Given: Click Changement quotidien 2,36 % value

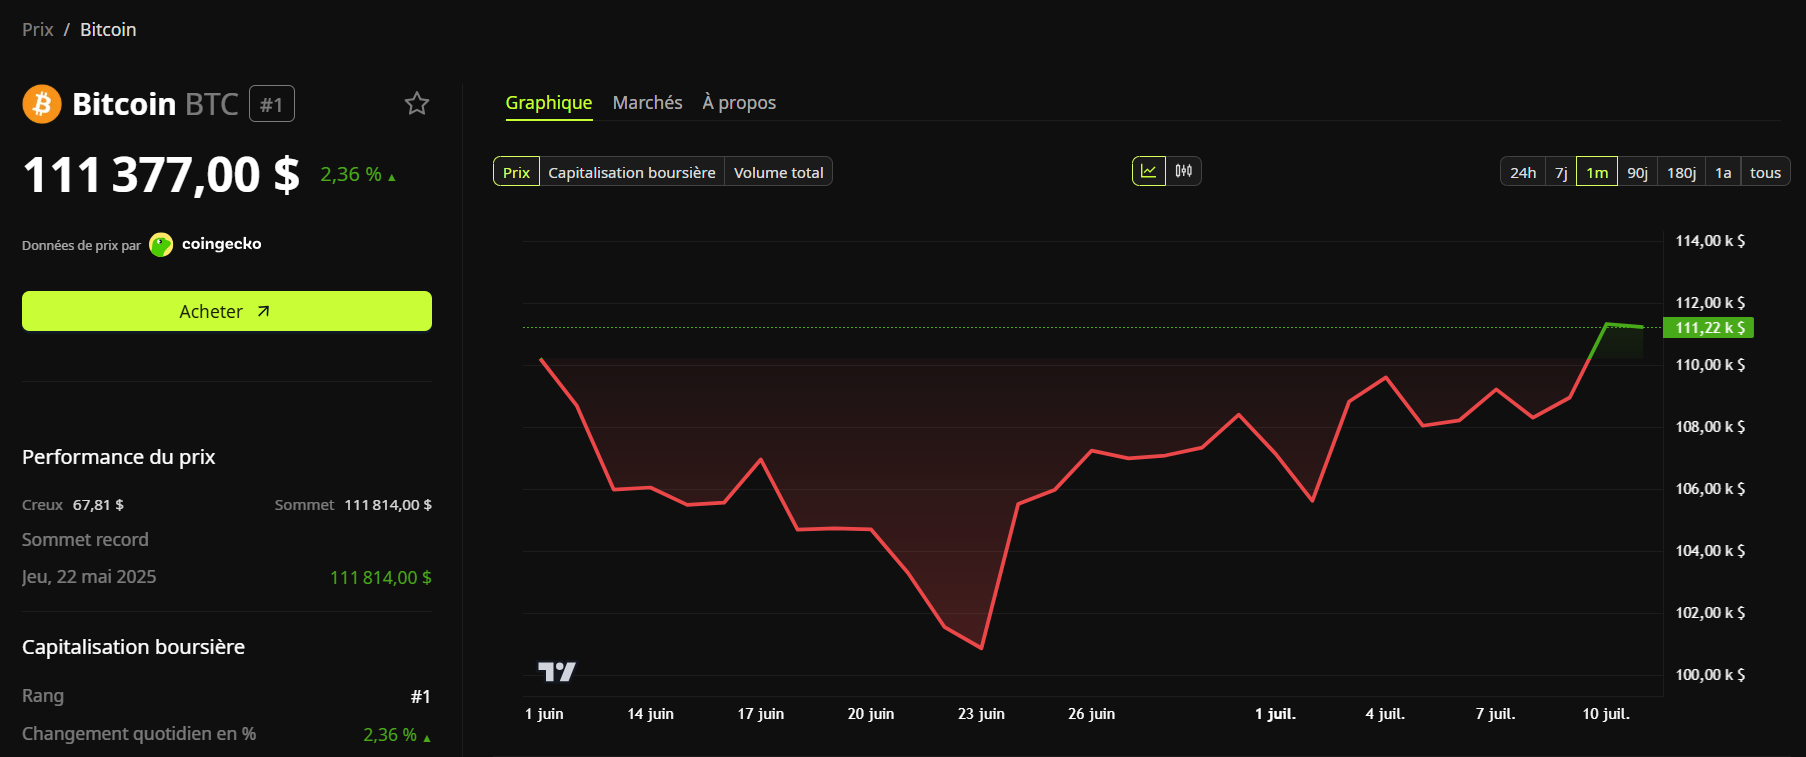Looking at the screenshot, I should [x=397, y=735].
